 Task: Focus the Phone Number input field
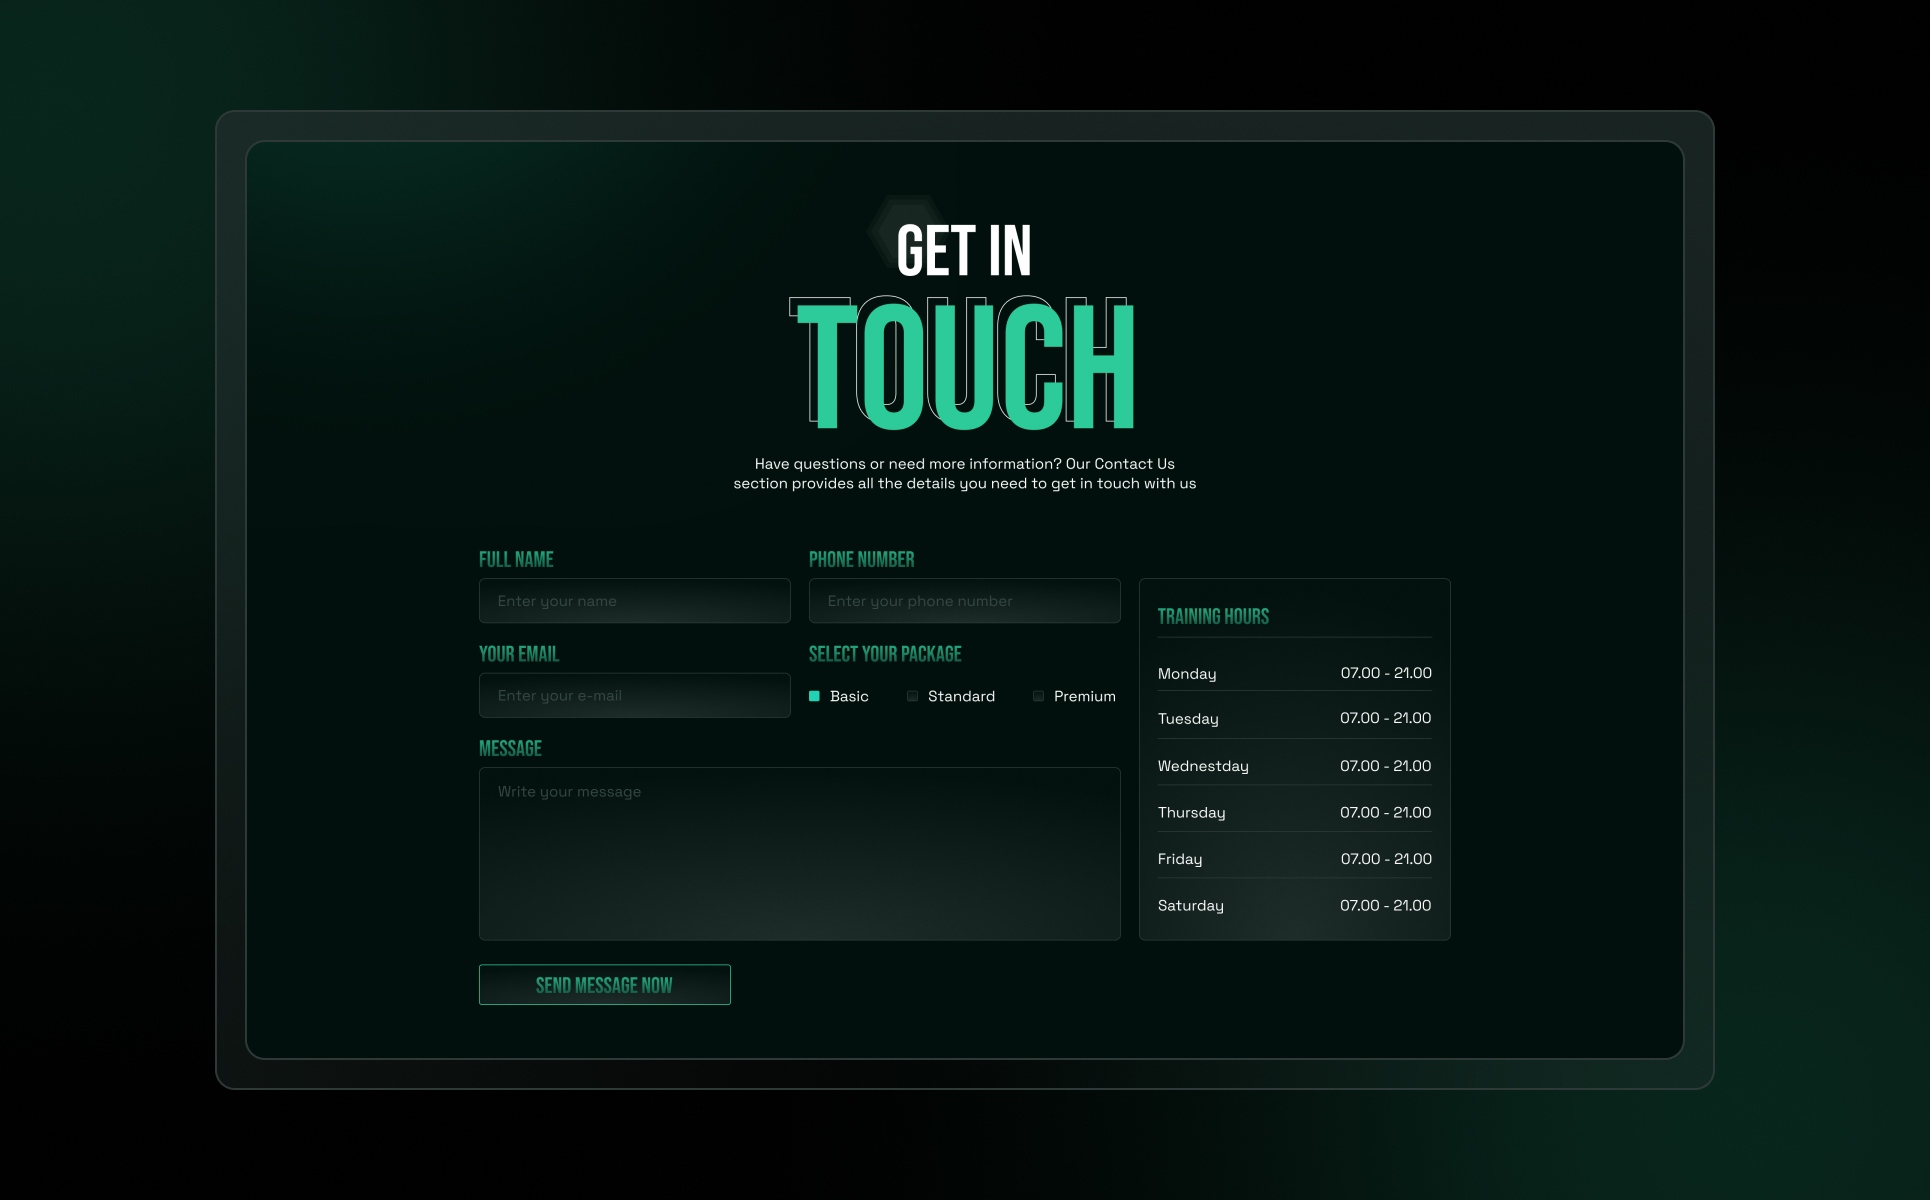[964, 601]
